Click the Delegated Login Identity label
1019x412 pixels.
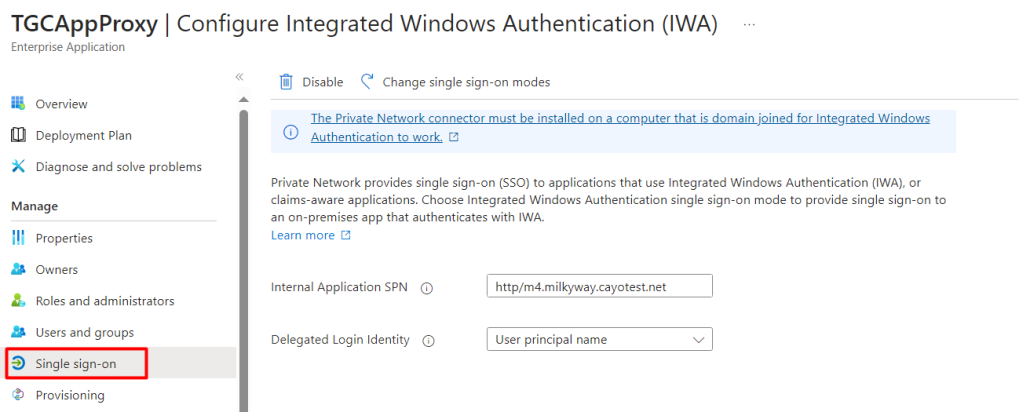coord(340,339)
